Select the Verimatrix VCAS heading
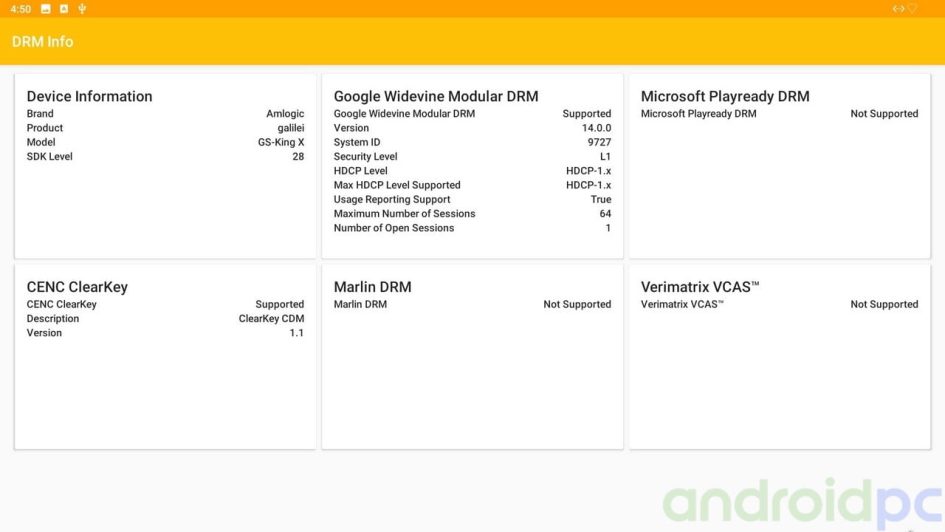The height and width of the screenshot is (532, 945). [x=700, y=287]
